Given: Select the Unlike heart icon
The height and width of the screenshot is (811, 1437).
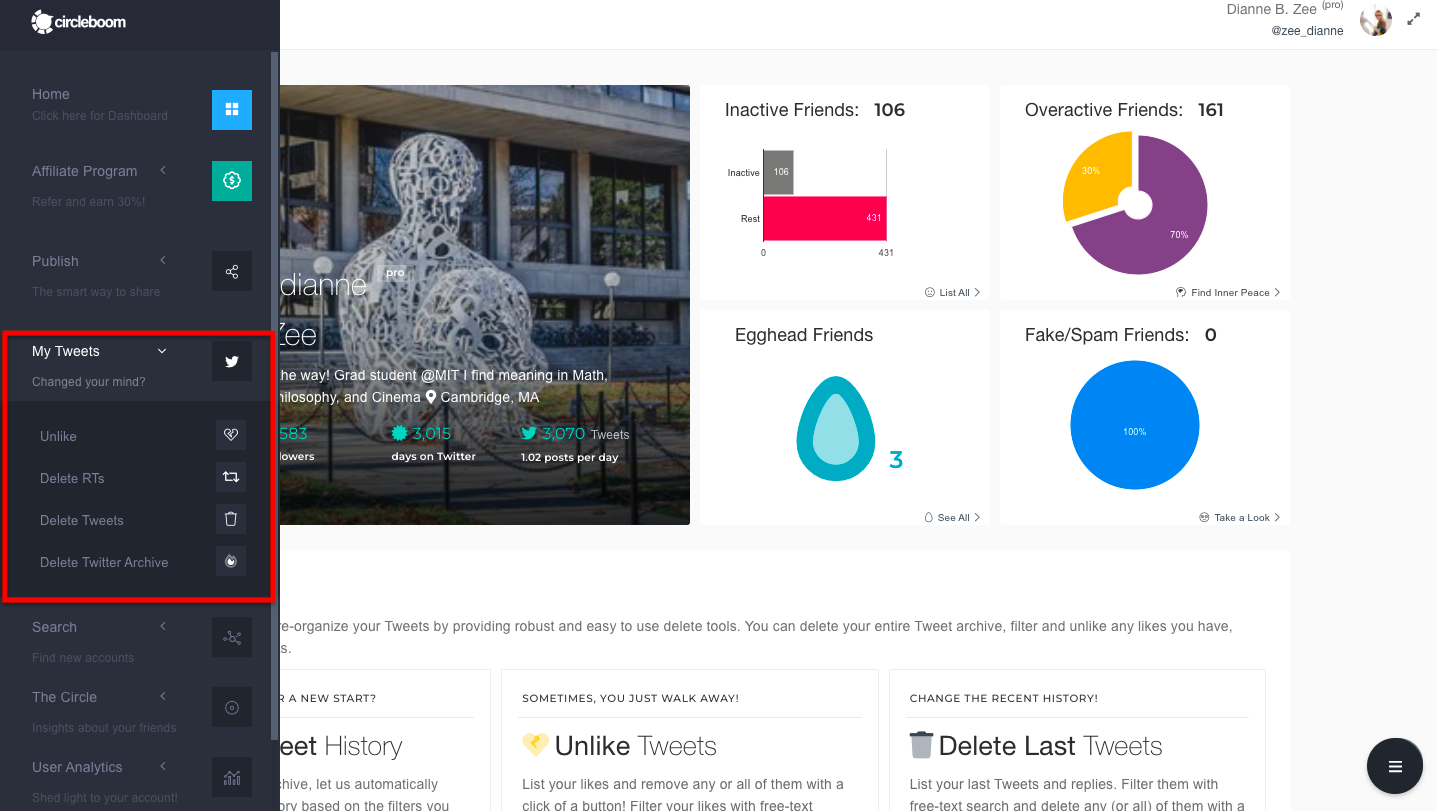Looking at the screenshot, I should tap(231, 434).
